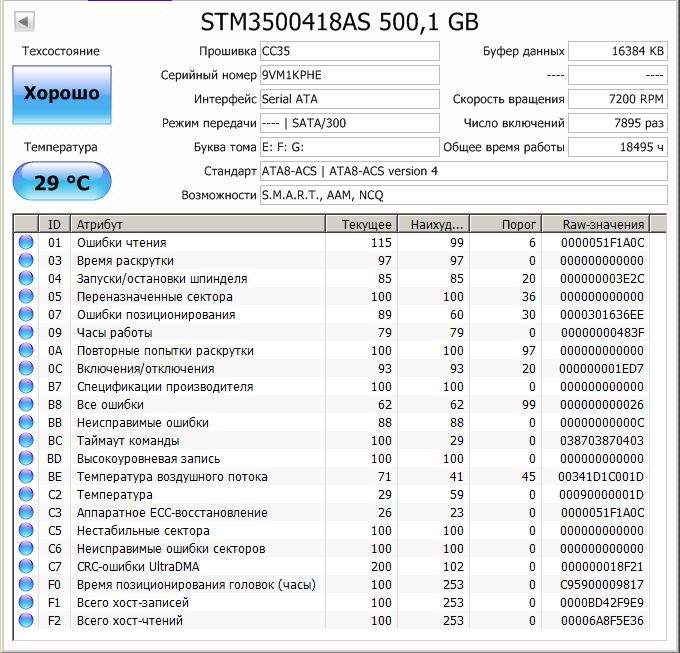Click the status orb for Таймаут команды row
The width and height of the screenshot is (680, 653).
tap(26, 441)
